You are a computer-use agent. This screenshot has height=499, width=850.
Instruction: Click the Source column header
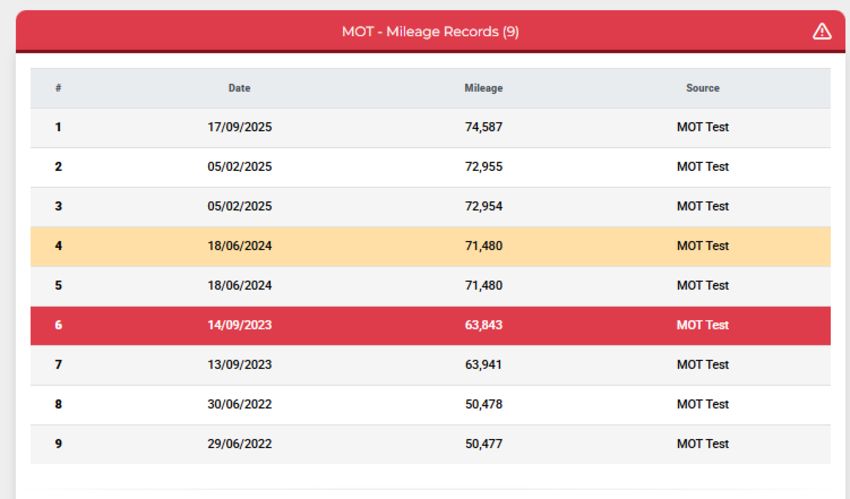(x=703, y=88)
